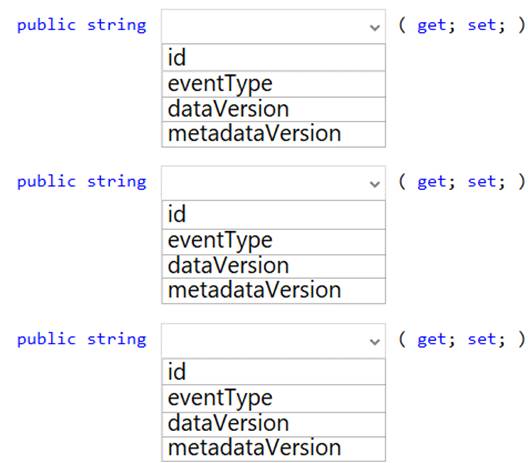Pick metadataVersion in the third dropdown list
Image resolution: width=528 pixels, height=463 pixels.
click(x=273, y=449)
